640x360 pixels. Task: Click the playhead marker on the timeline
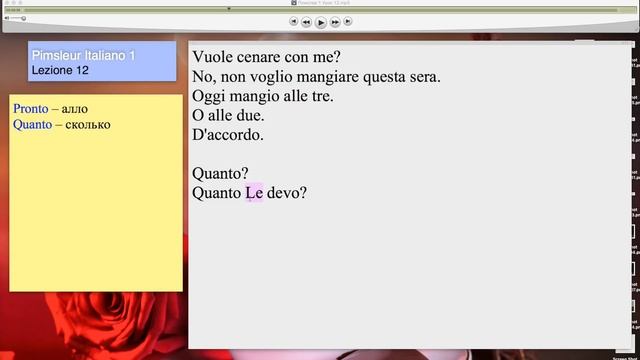click(229, 9)
